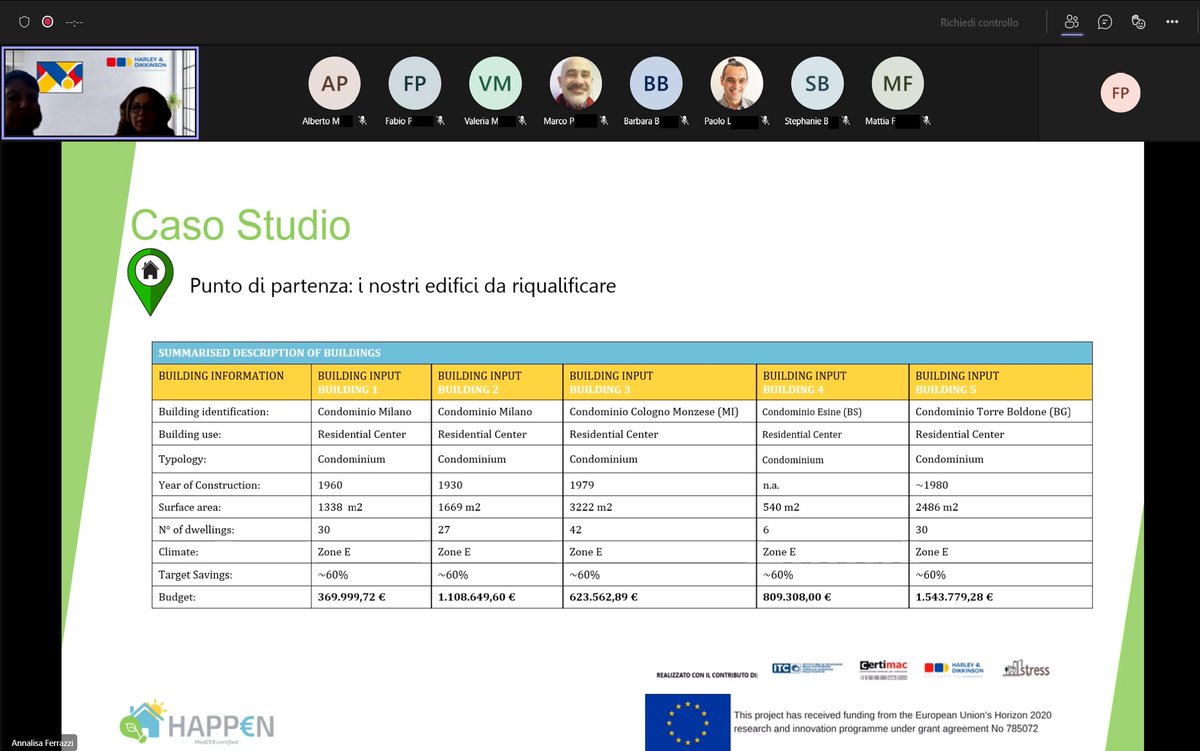Click the budget value 623.562,89 €
This screenshot has height=751, width=1200.
point(603,597)
